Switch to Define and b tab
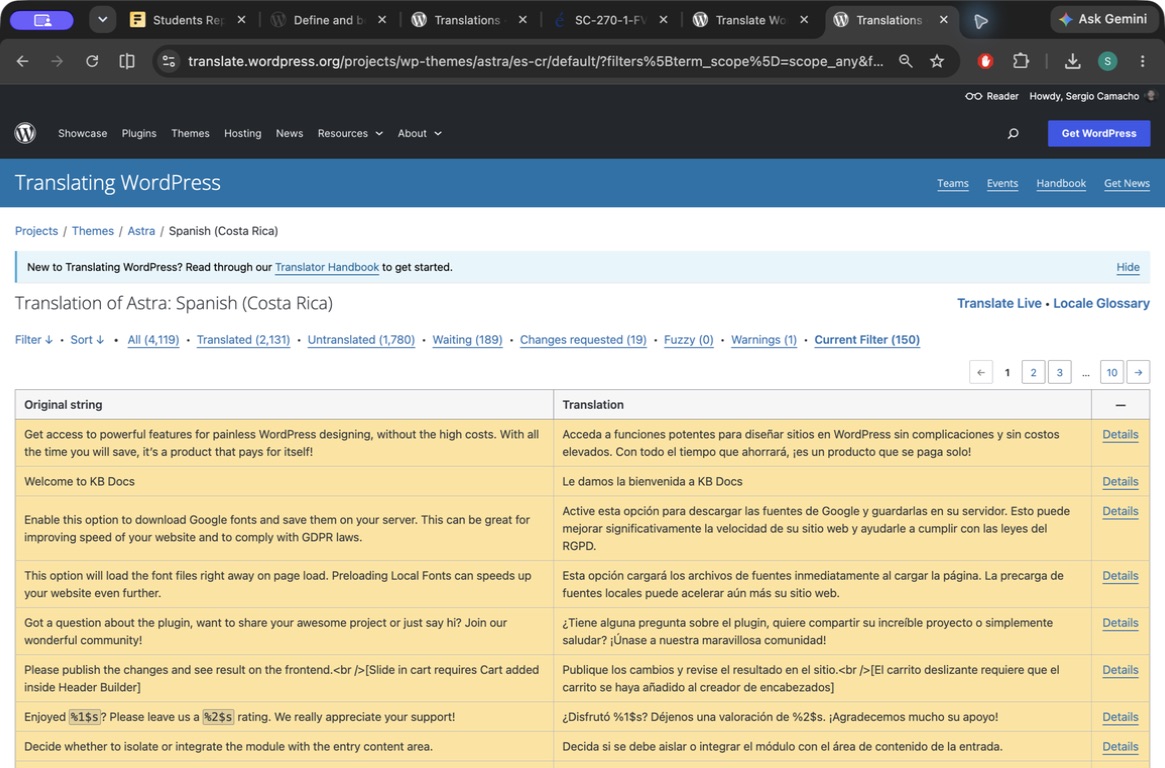This screenshot has height=768, width=1165. (x=327, y=20)
